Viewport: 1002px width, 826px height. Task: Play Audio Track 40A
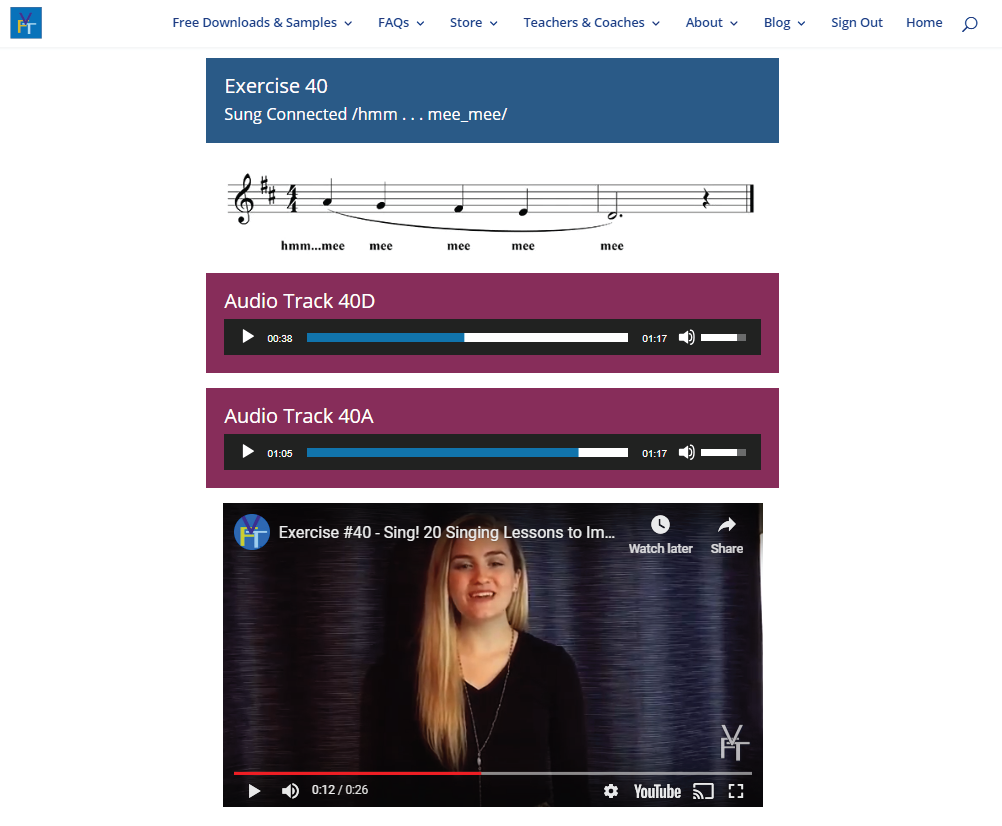(x=248, y=452)
